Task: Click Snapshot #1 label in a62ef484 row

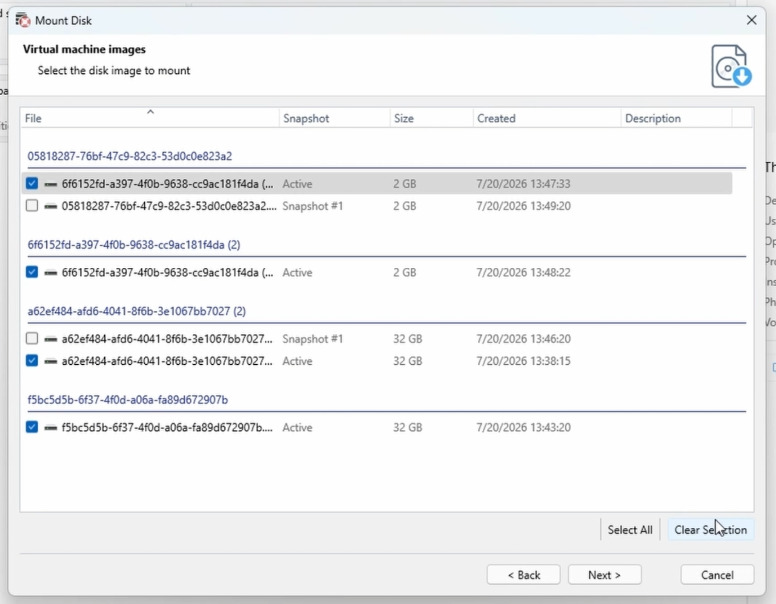Action: 313,339
